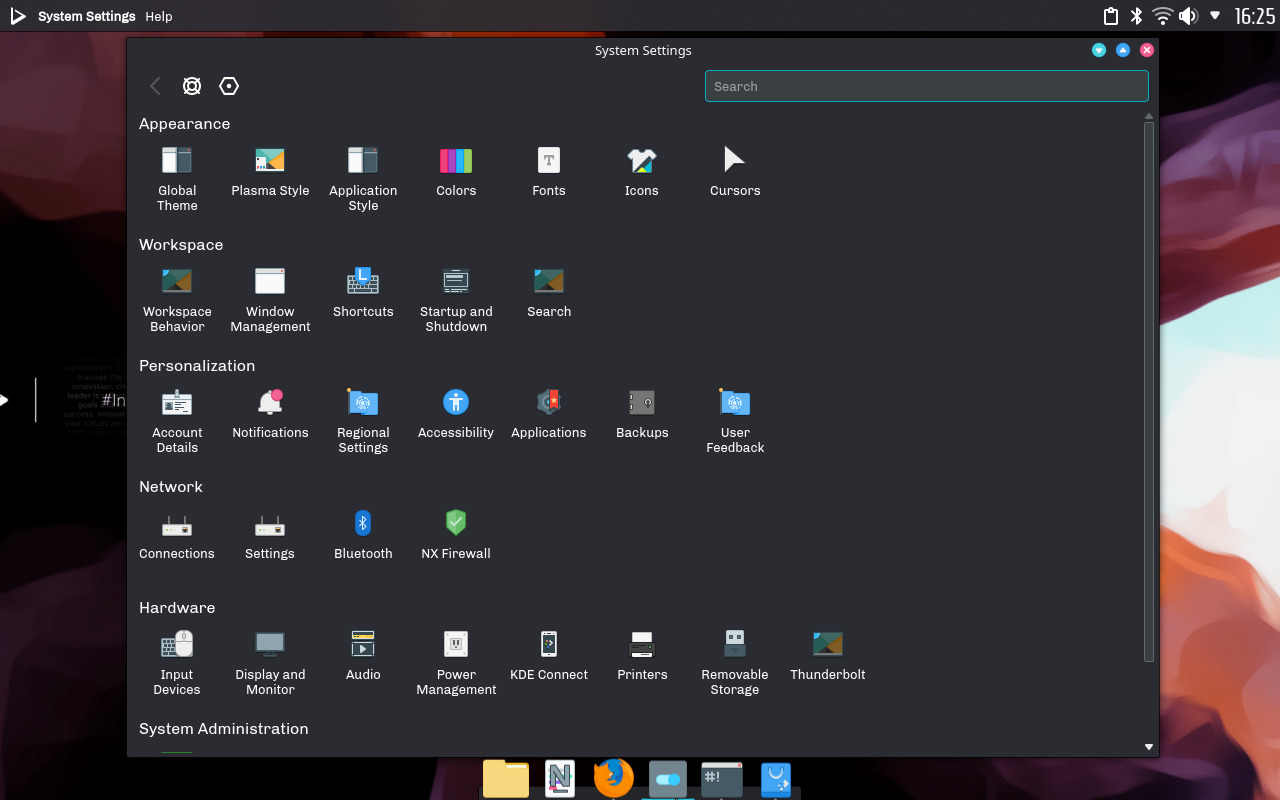Select the Notifications module
Screen dimensions: 1280x800
270,410
